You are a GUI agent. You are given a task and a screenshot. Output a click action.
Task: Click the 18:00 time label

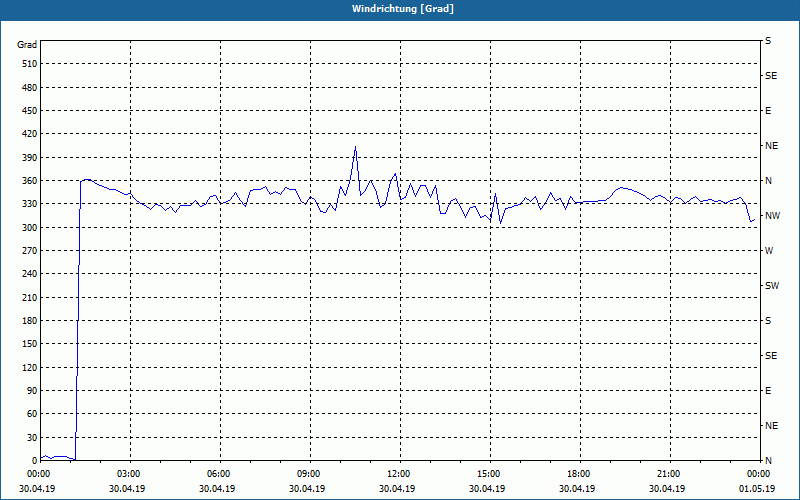(578, 474)
